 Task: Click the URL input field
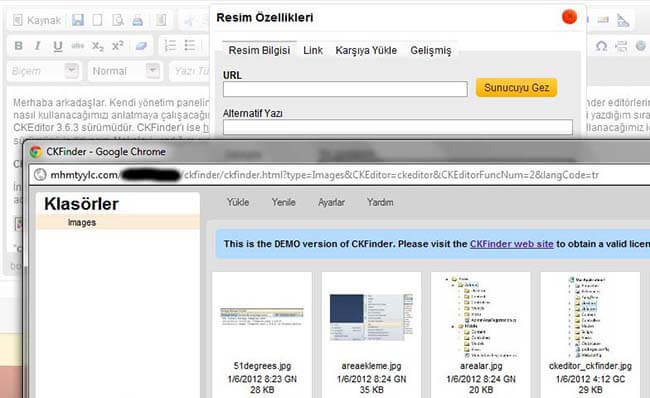[345, 89]
